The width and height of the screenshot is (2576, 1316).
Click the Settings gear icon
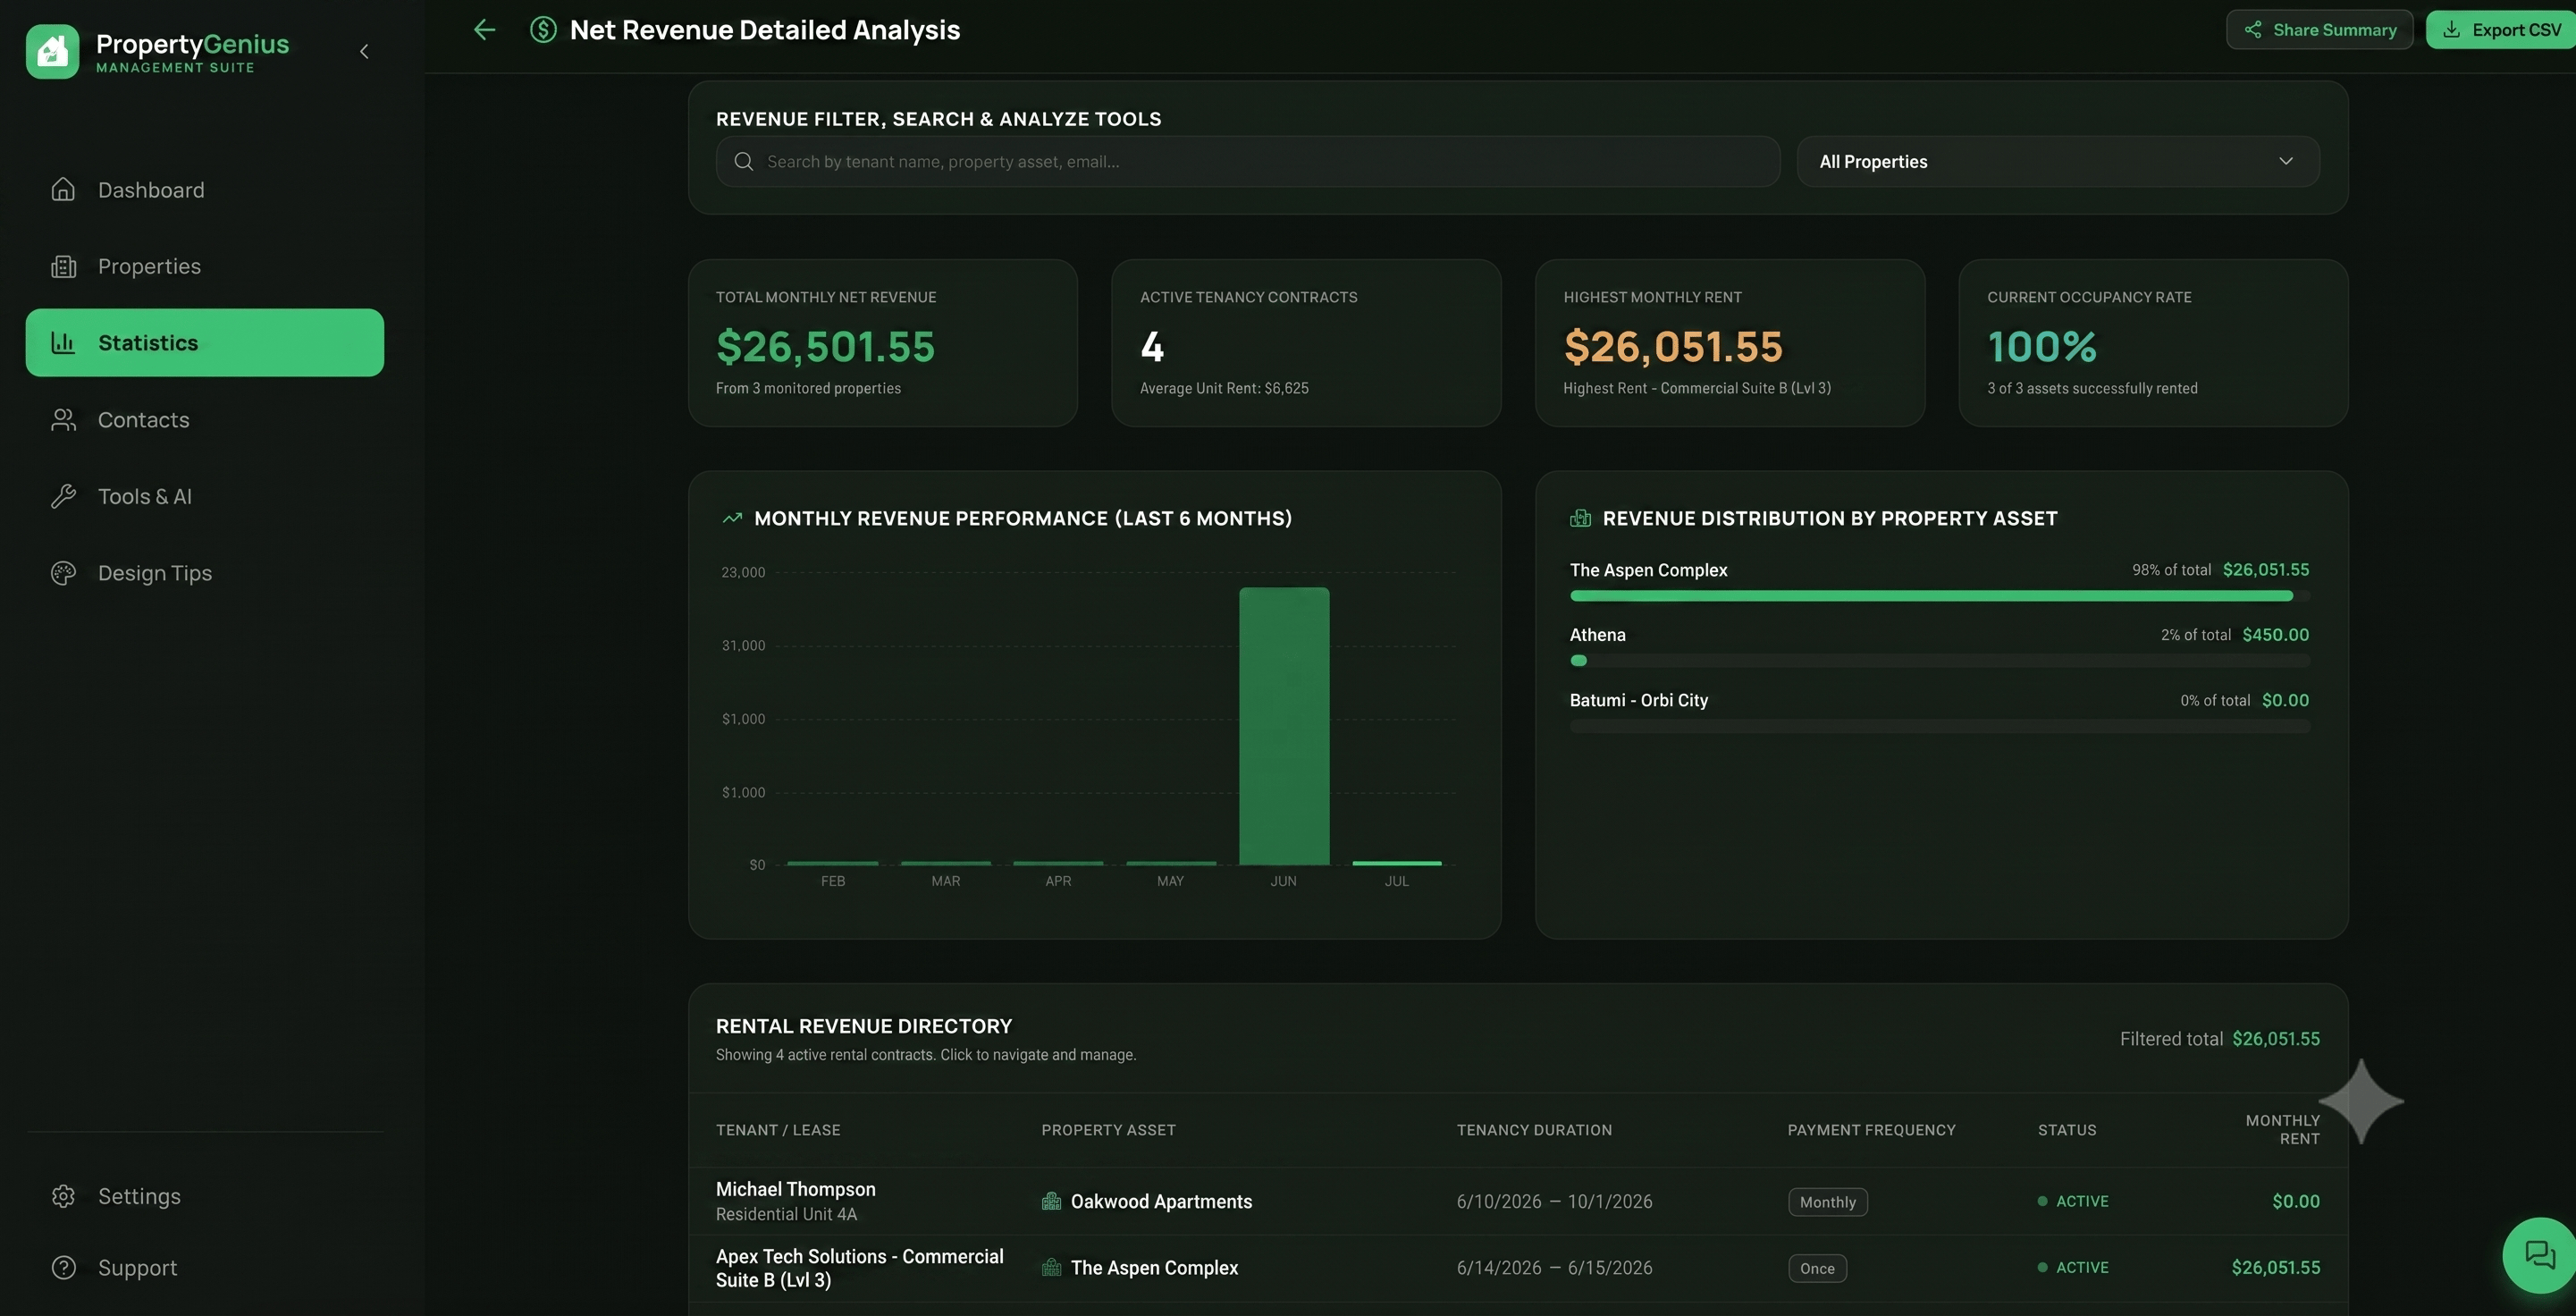point(63,1196)
